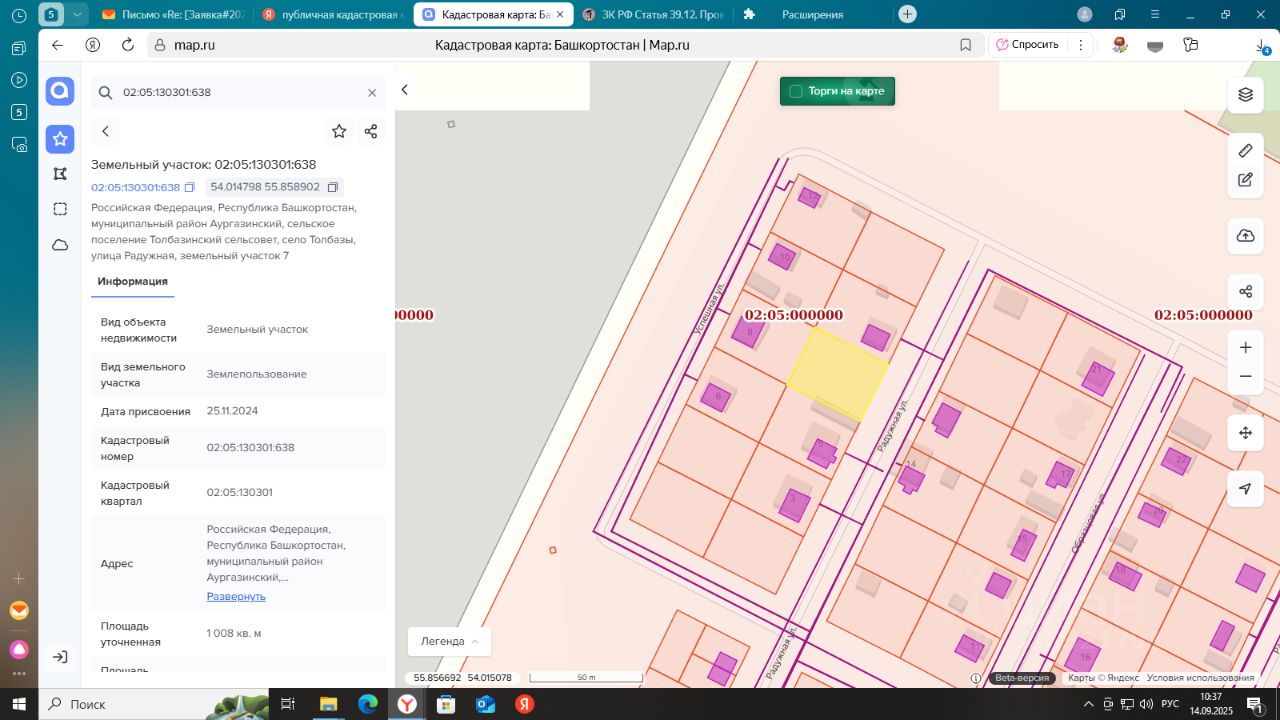Image resolution: width=1280 pixels, height=720 pixels.
Task: Open Outlook from the taskbar
Action: pos(486,704)
